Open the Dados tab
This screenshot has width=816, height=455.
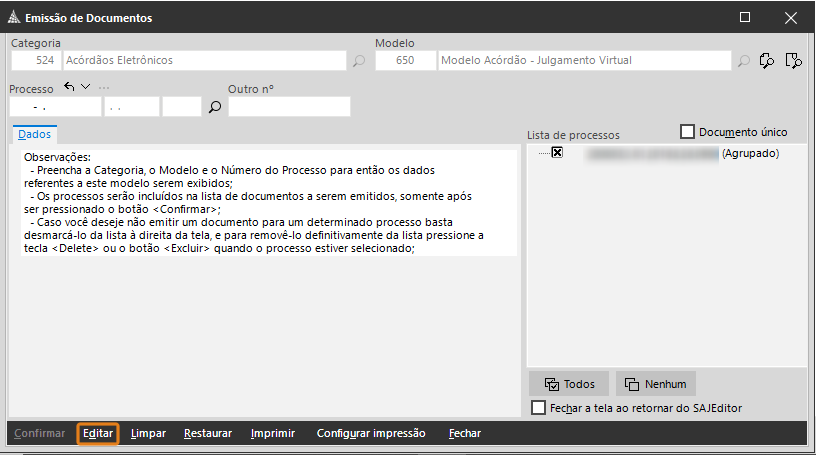click(x=35, y=133)
